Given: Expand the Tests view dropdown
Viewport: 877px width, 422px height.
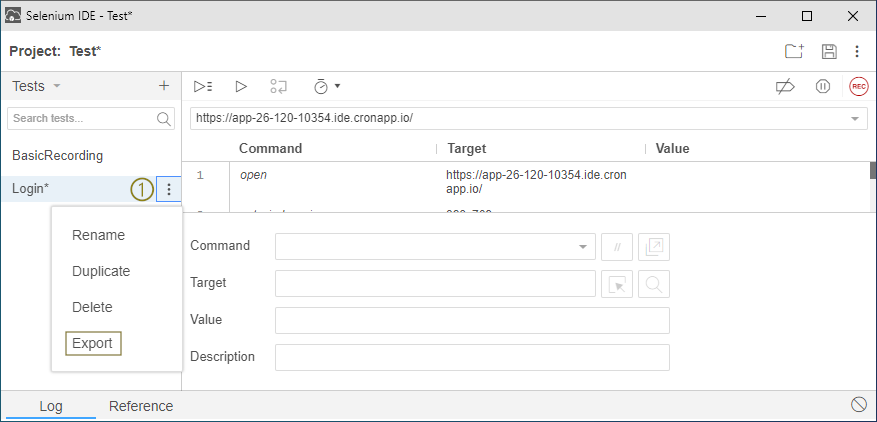Looking at the screenshot, I should coord(56,86).
